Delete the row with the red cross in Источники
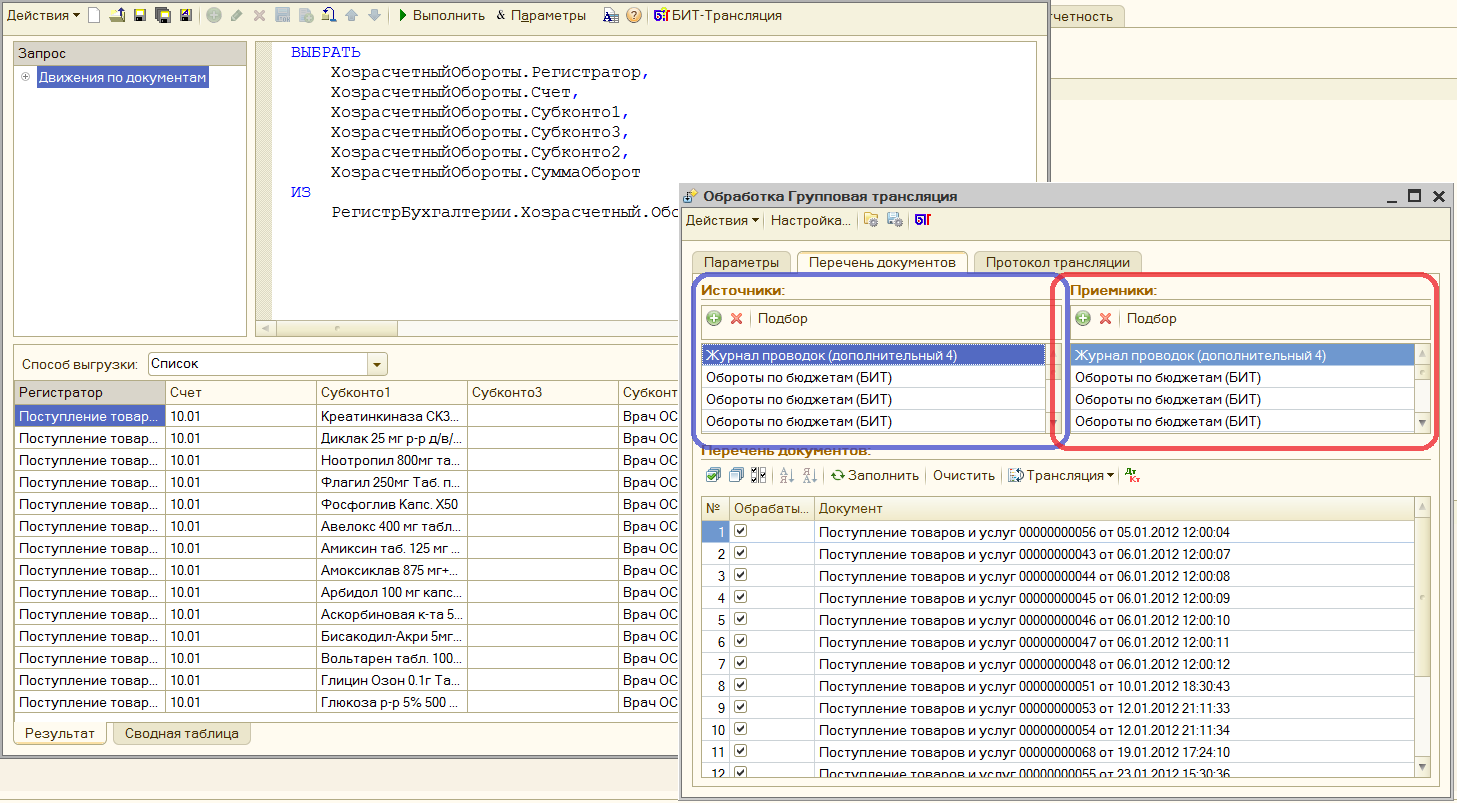 tap(737, 318)
